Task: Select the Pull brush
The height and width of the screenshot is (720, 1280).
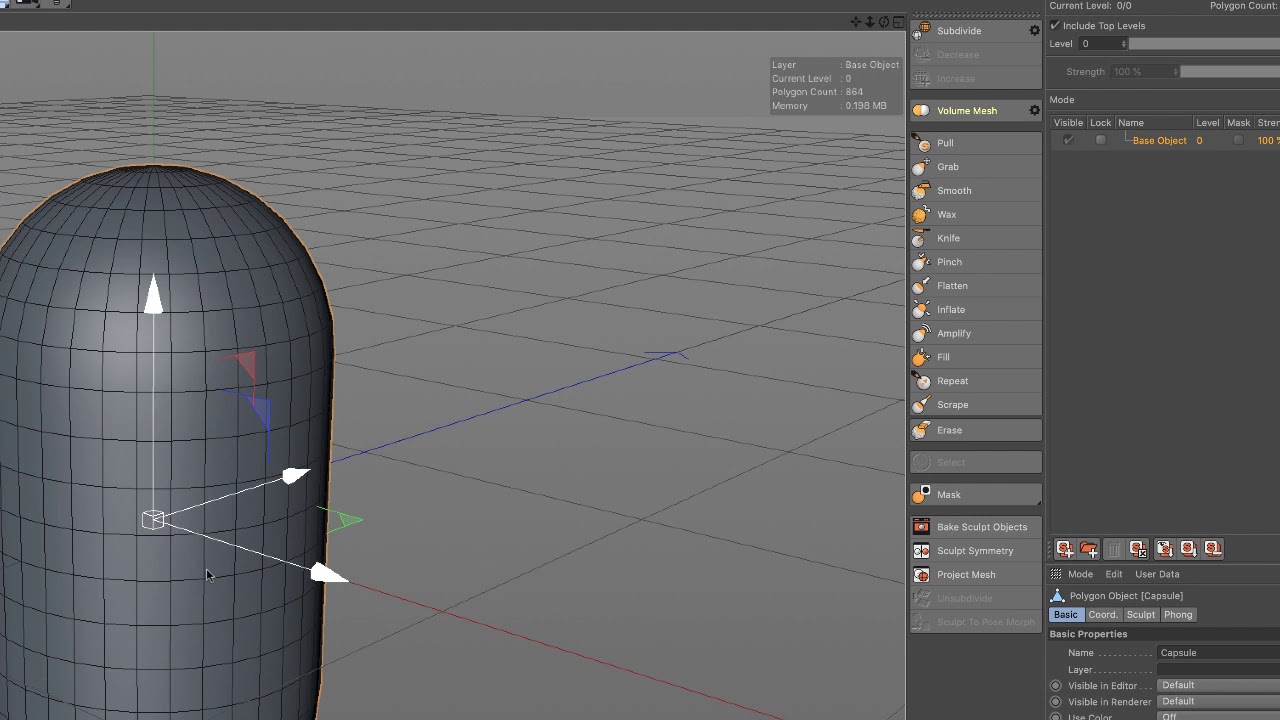Action: (x=976, y=143)
